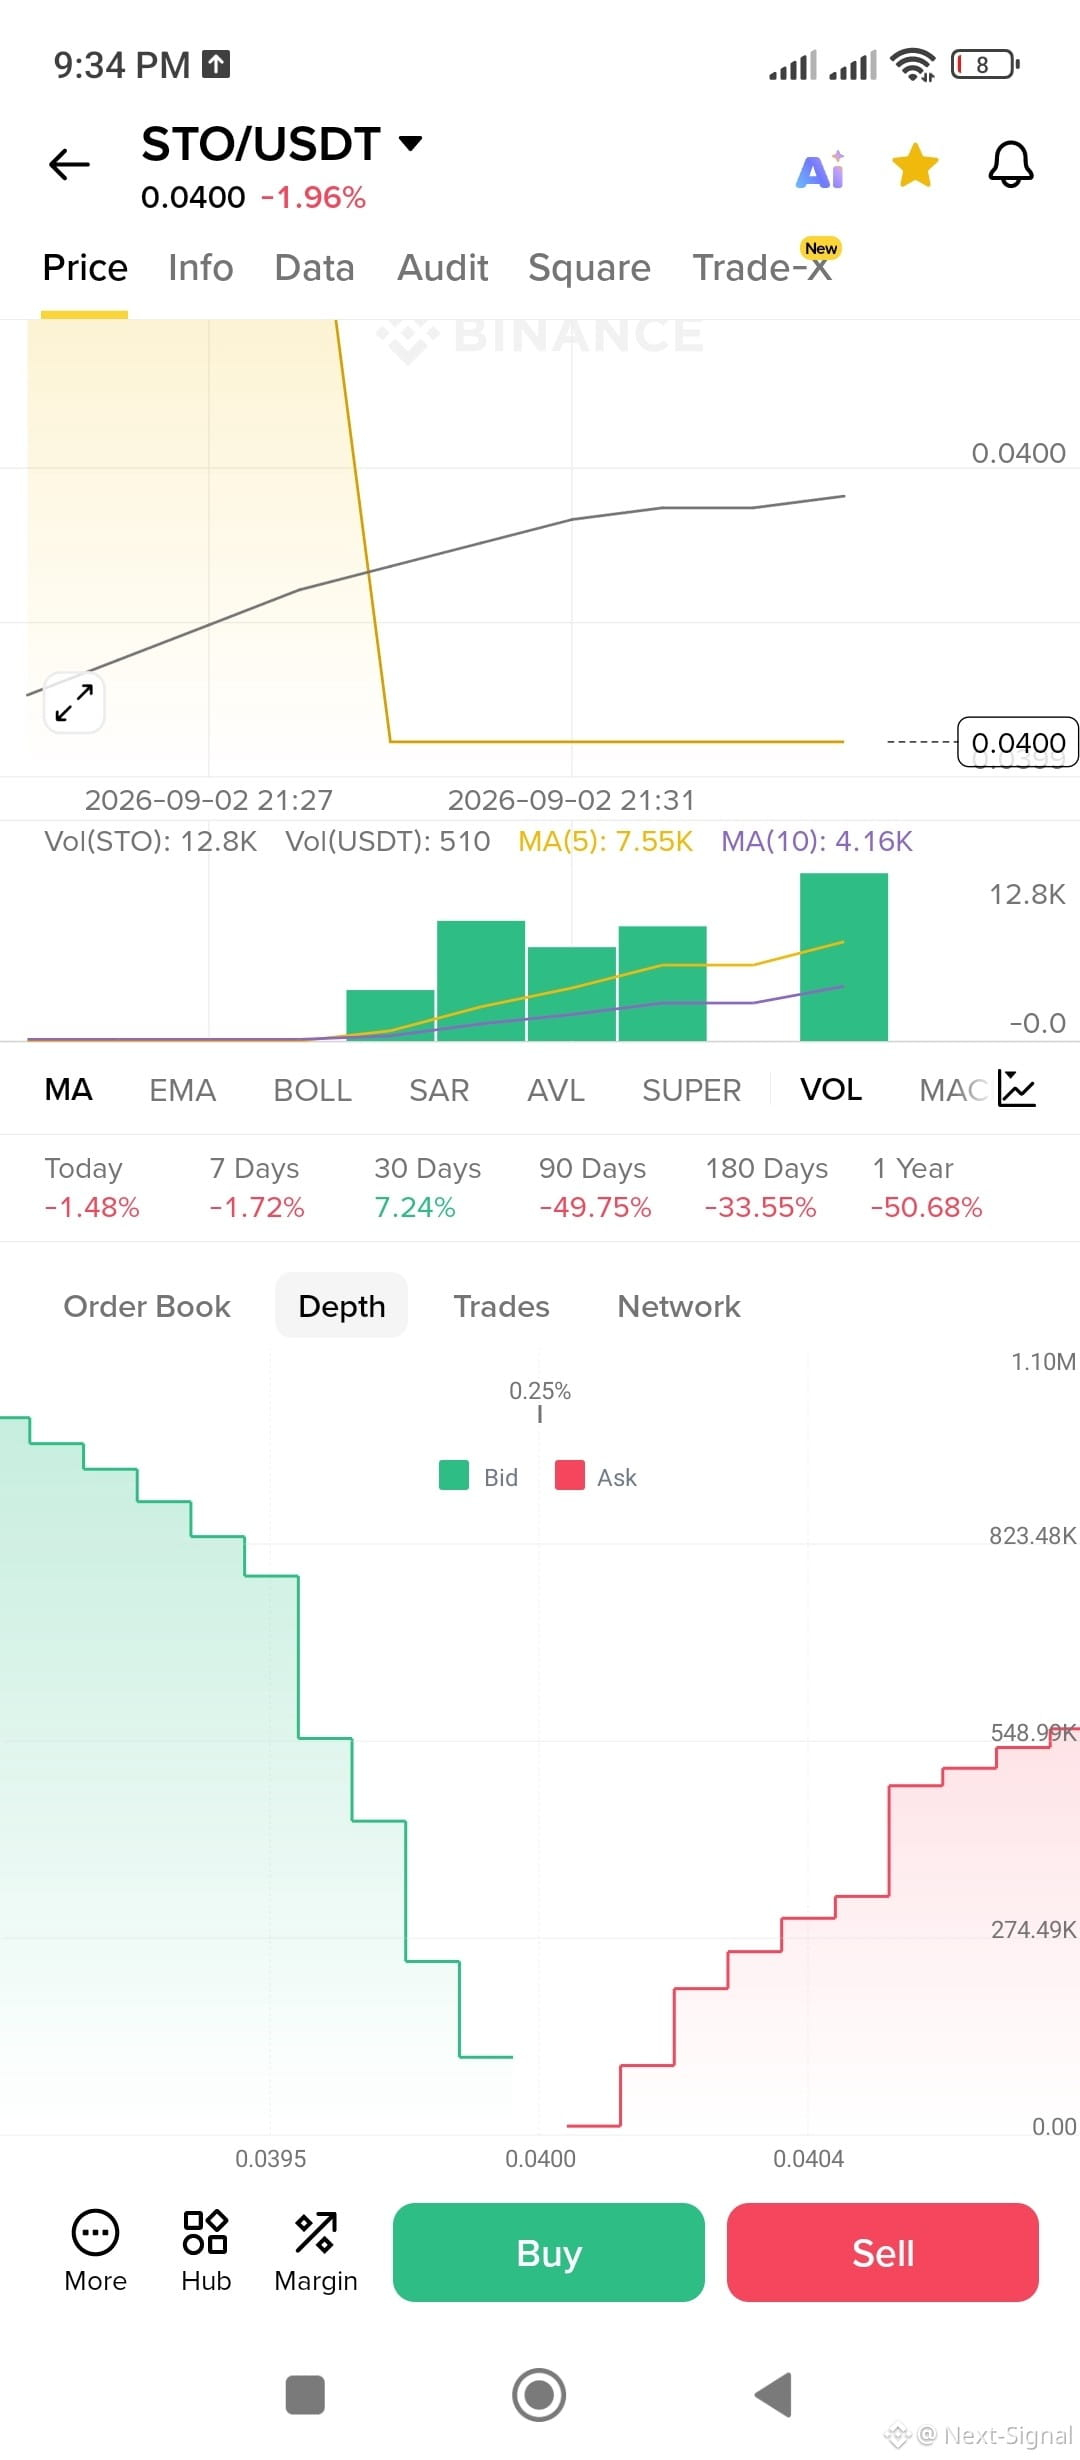Click the green Bid legend swatch

click(454, 1475)
